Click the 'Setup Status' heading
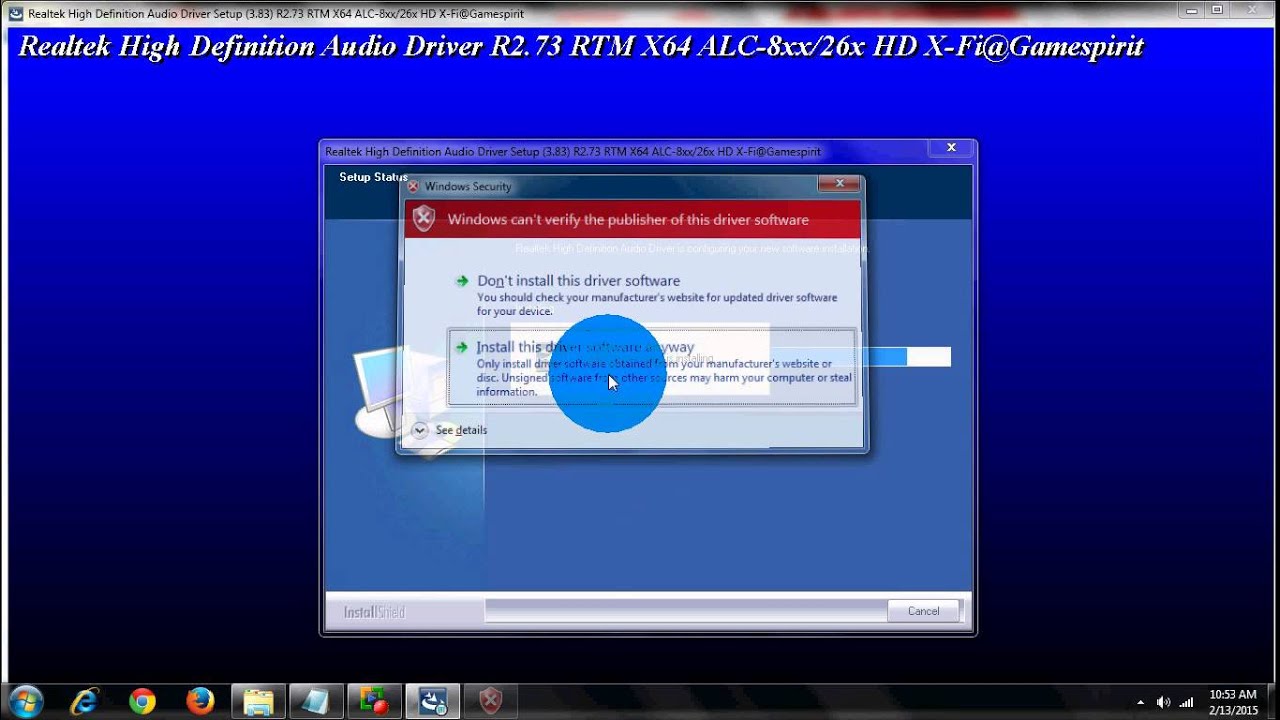The image size is (1280, 720). pos(373,177)
